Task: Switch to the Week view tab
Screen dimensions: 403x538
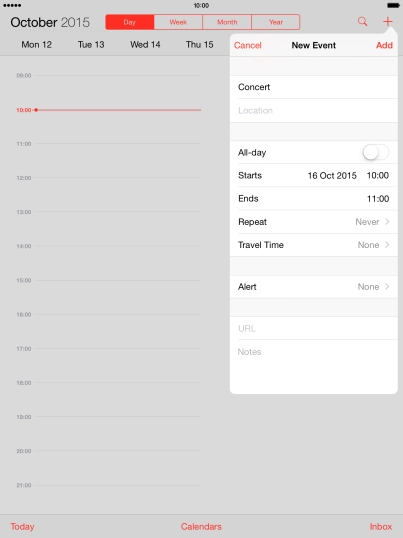Action: click(x=178, y=22)
